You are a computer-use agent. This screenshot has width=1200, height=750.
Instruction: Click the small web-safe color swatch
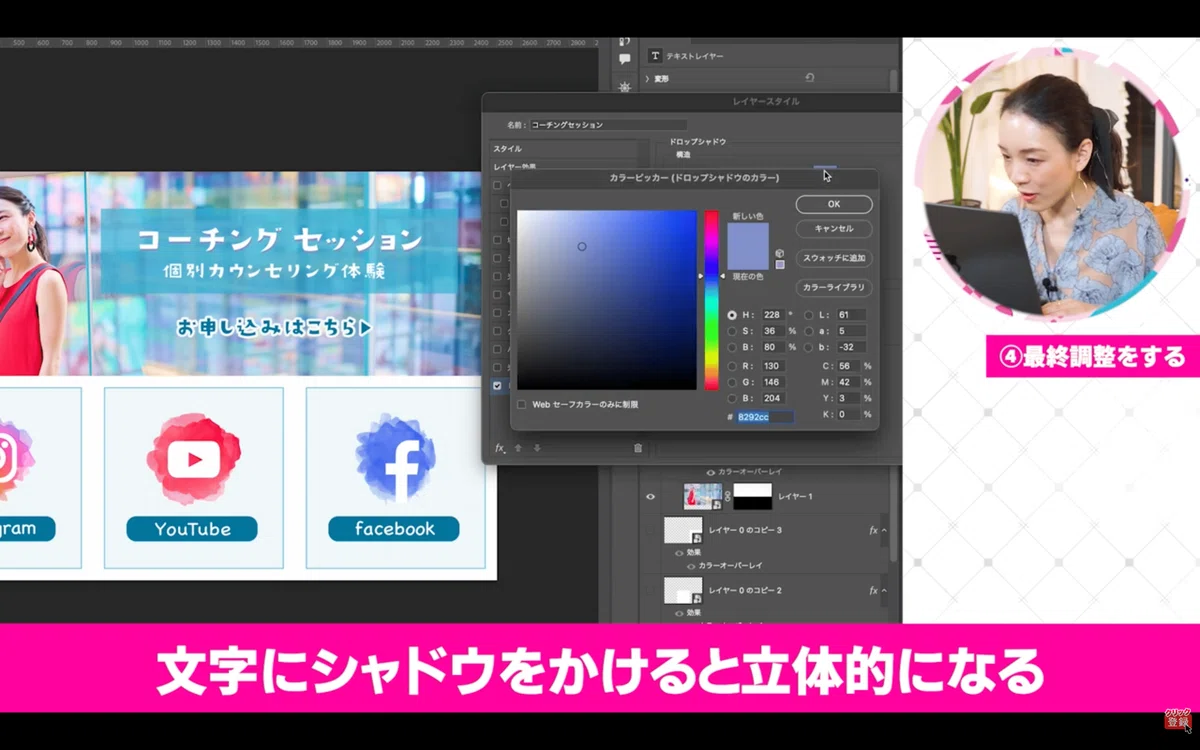coord(780,265)
